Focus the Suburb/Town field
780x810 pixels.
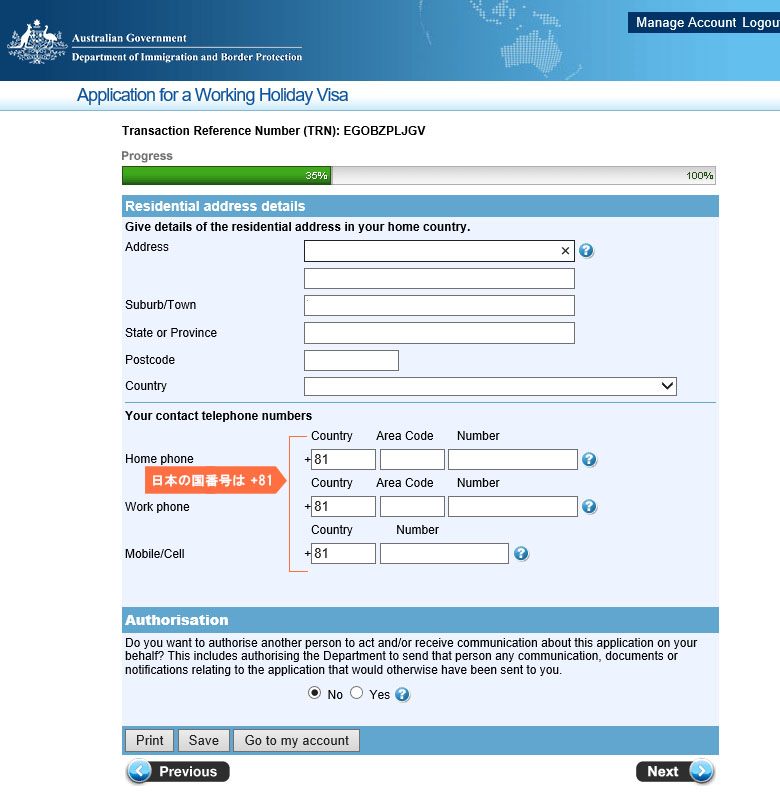point(439,305)
